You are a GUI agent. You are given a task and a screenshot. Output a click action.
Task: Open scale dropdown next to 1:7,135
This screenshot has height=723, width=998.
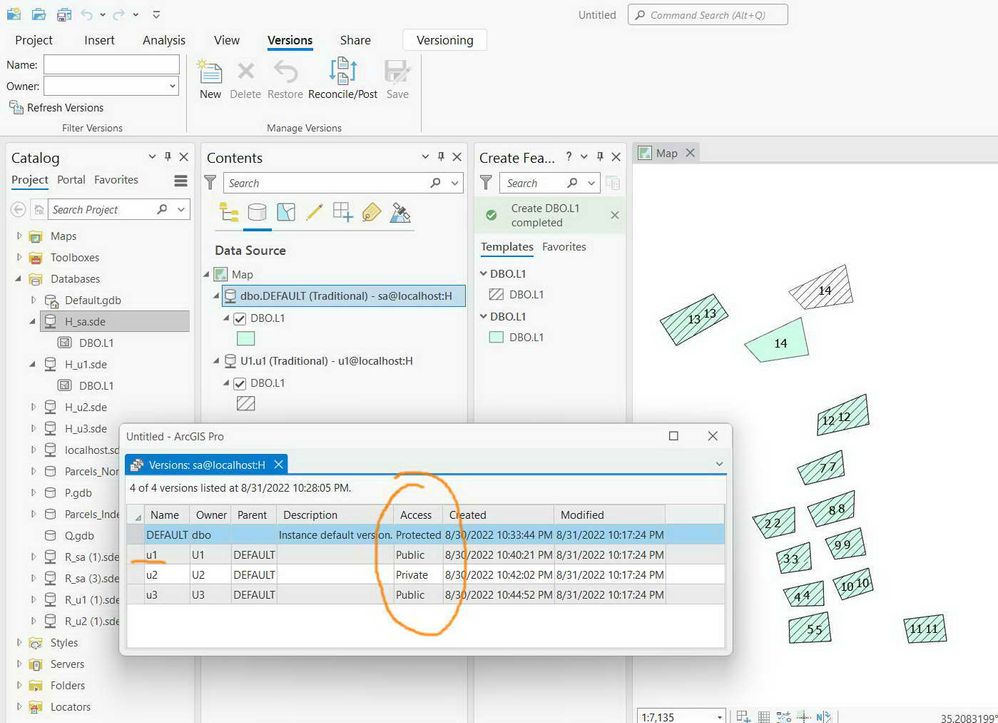point(719,717)
